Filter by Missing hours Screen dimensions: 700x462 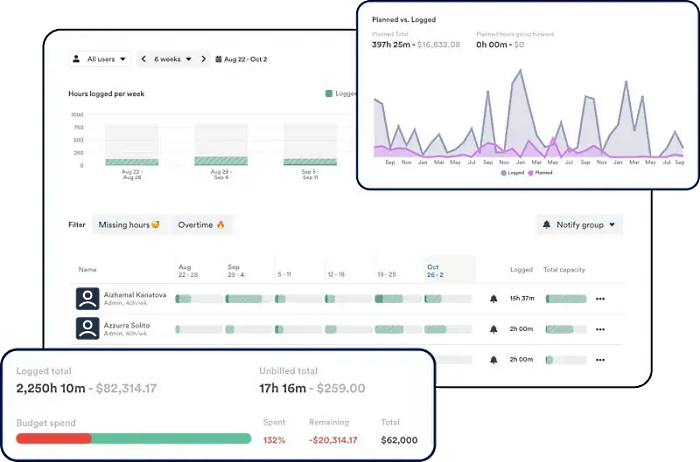click(x=129, y=225)
